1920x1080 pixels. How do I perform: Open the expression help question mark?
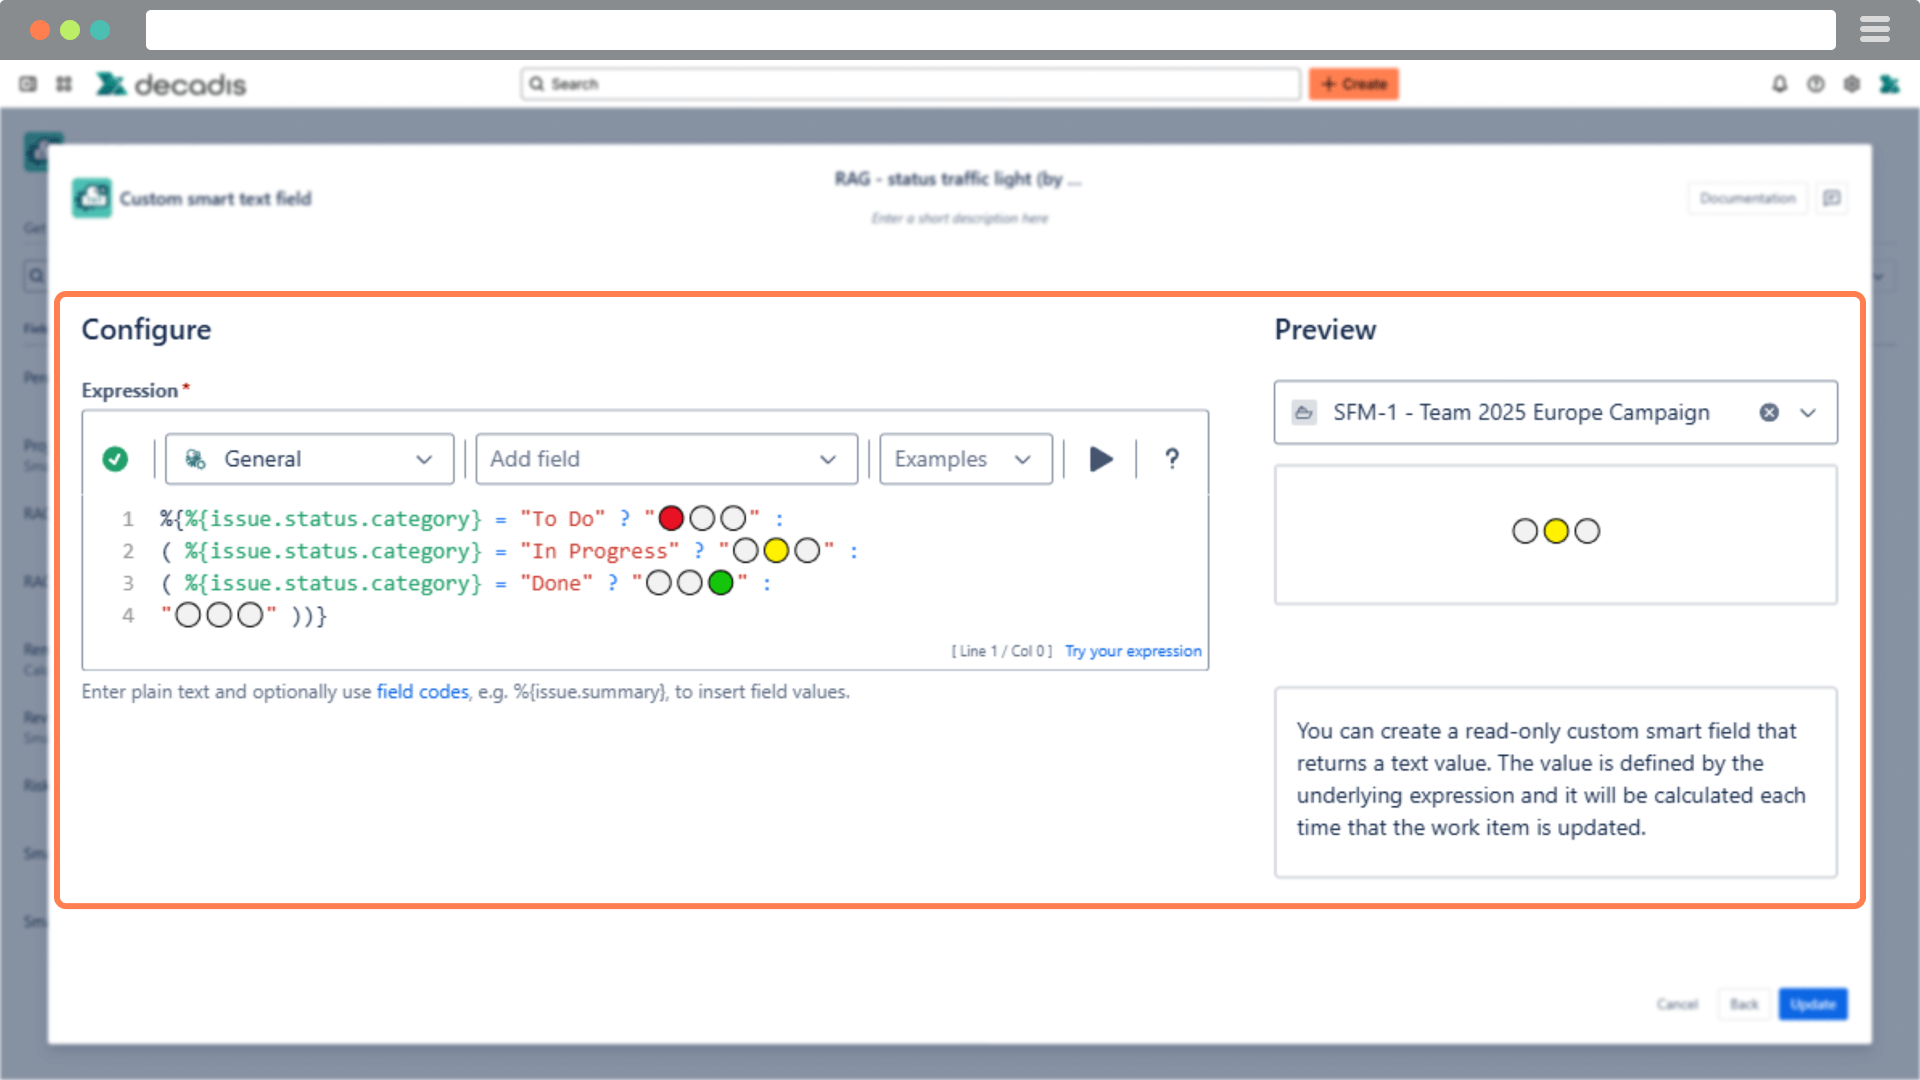point(1172,459)
